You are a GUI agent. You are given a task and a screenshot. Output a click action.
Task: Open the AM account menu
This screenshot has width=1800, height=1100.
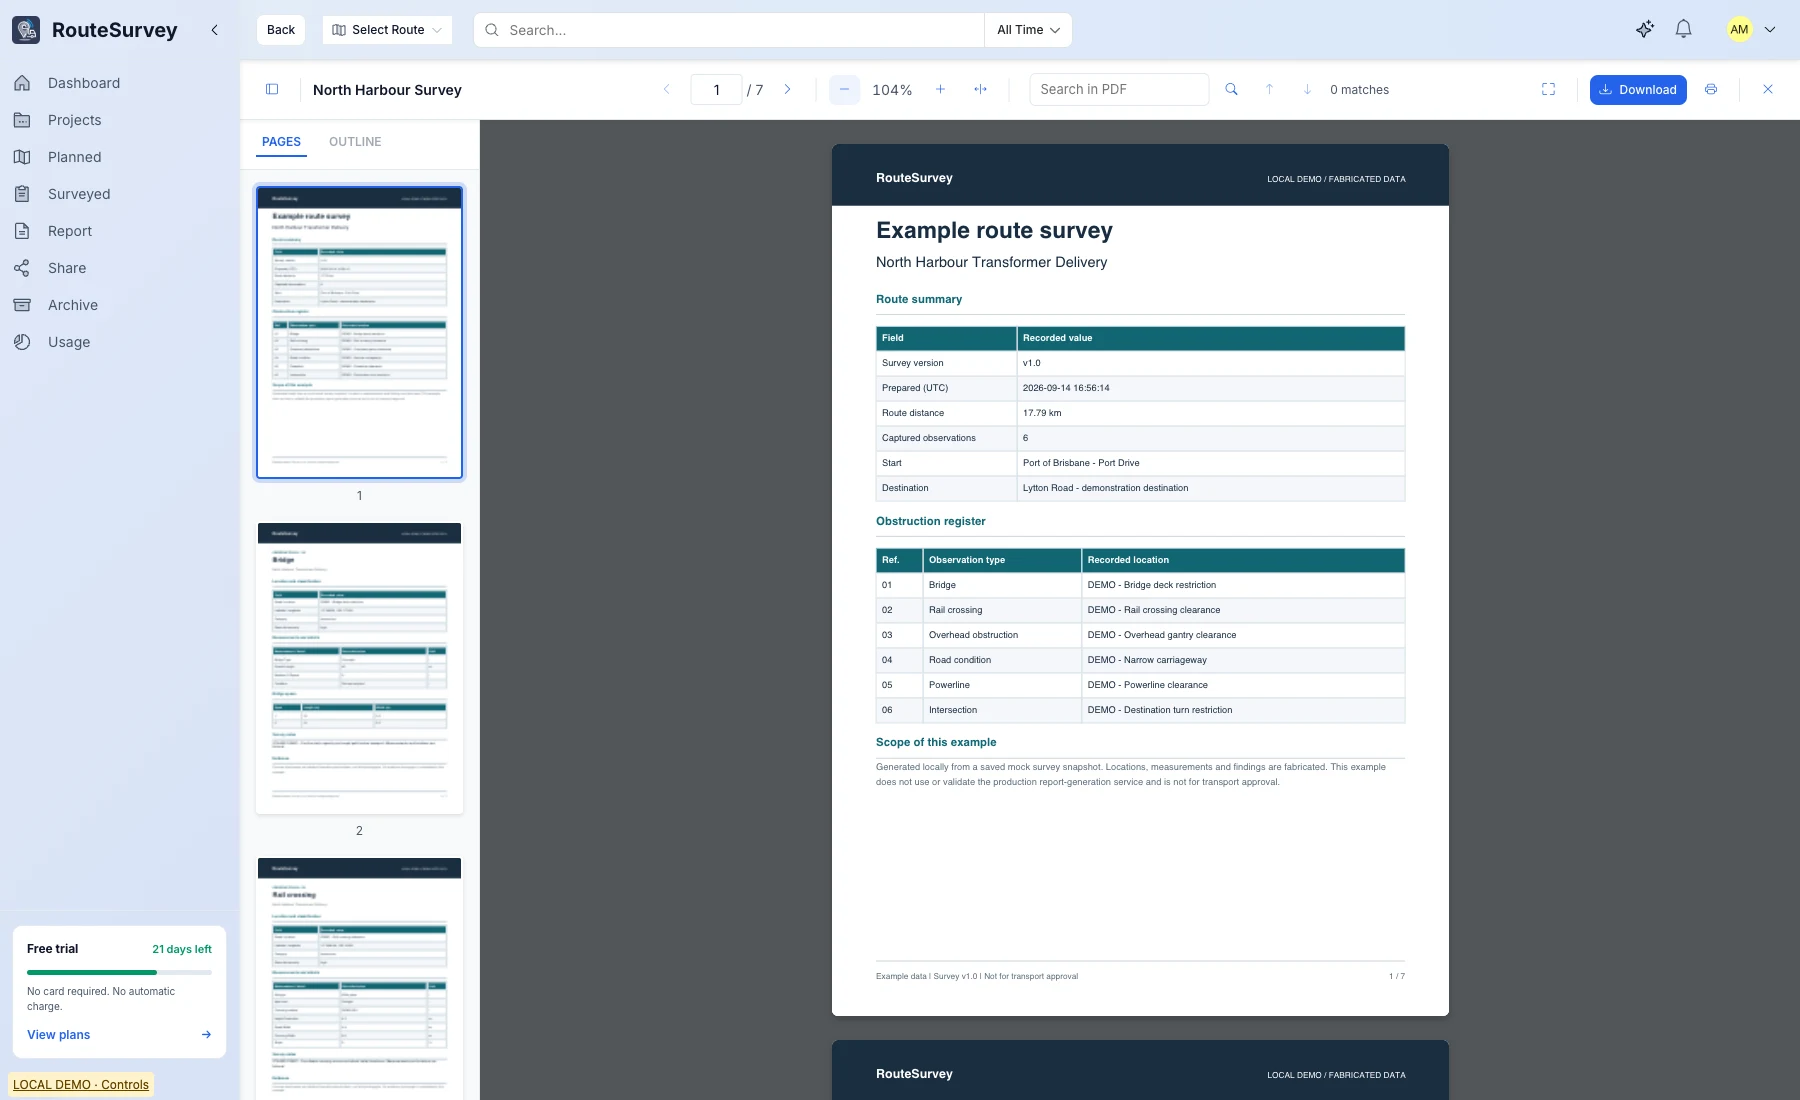tap(1770, 30)
